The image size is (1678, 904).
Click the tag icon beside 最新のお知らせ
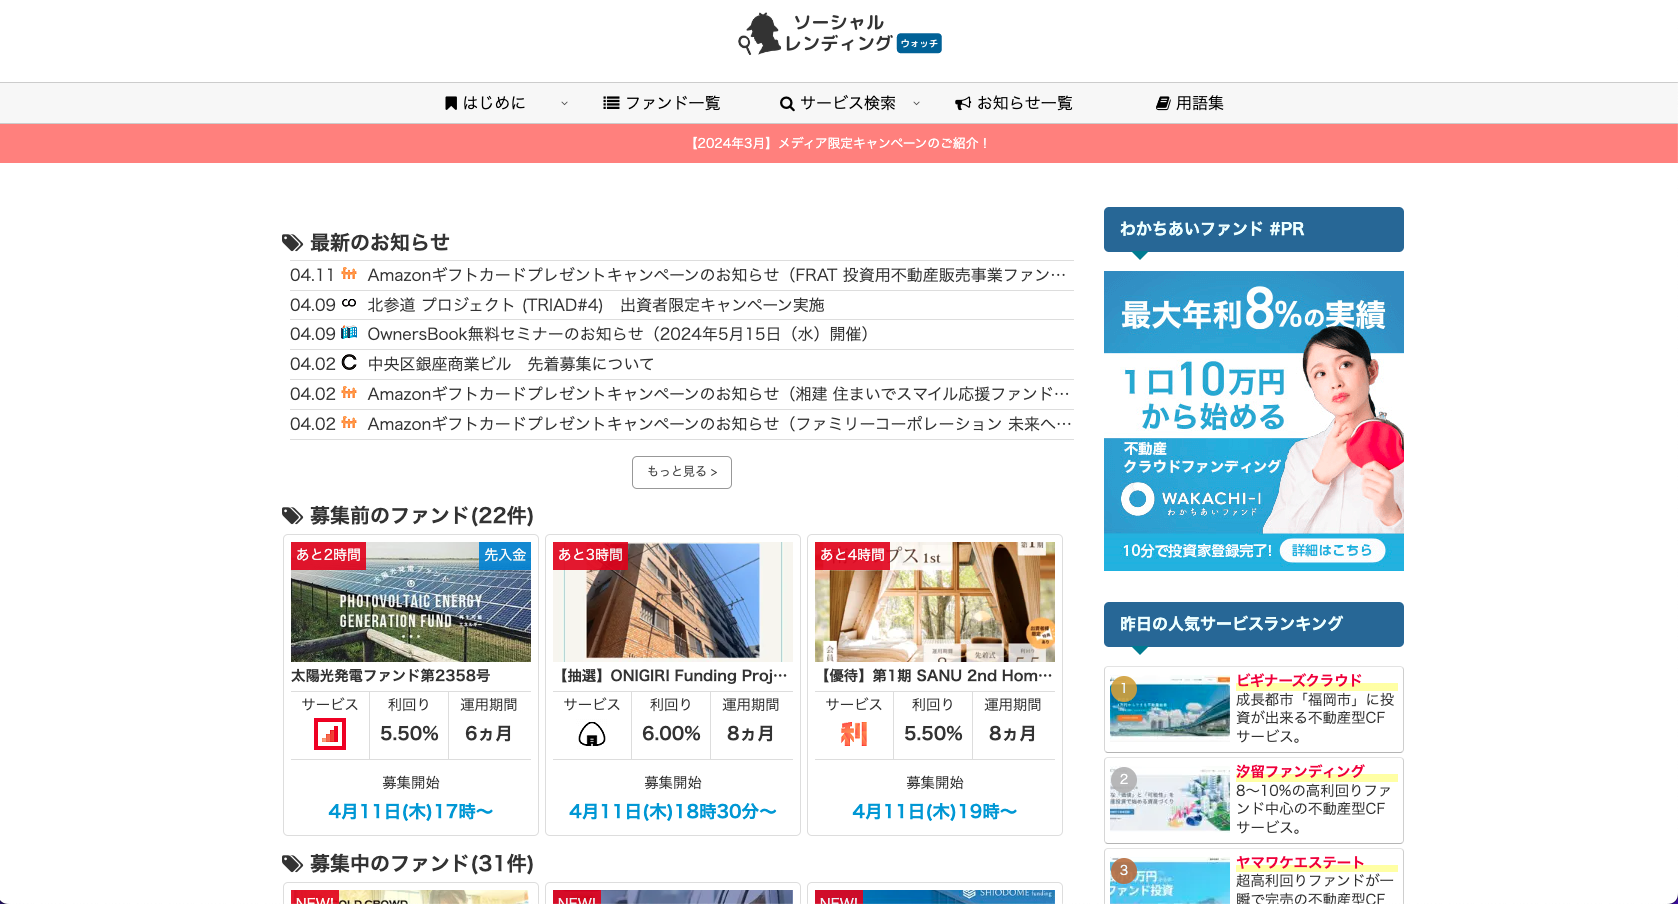tap(292, 243)
